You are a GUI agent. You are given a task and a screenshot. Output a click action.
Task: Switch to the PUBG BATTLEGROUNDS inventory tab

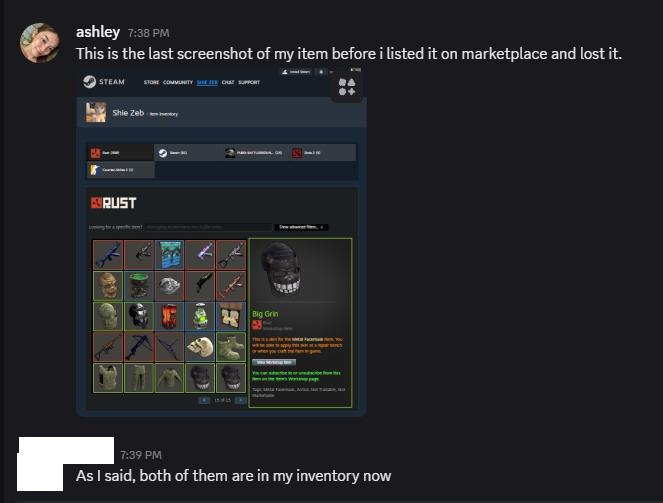[255, 153]
